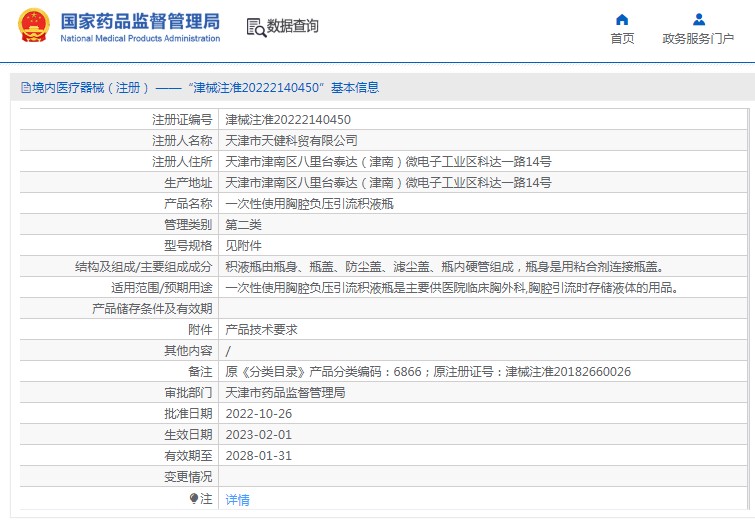Click the 生产地址 address value
Screen dimensions: 755x527
click(x=388, y=183)
